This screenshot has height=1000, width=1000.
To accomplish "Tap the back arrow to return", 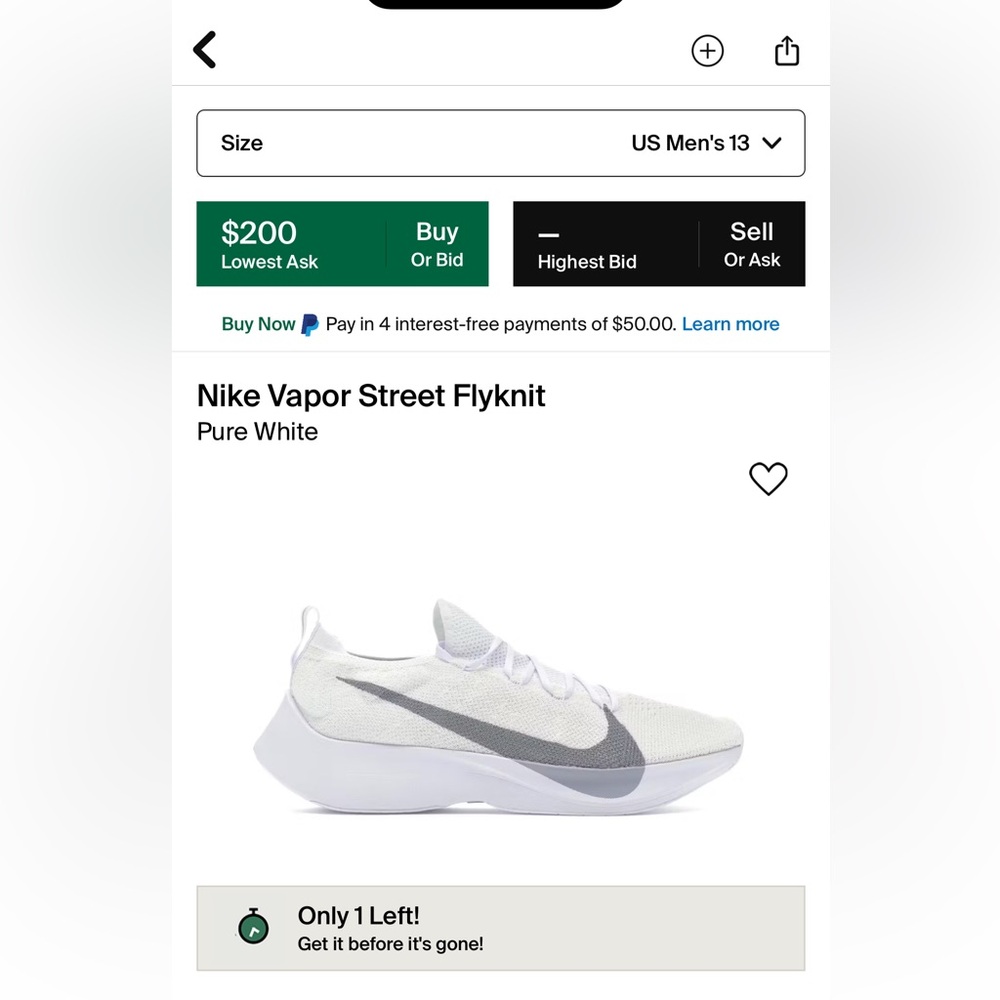I will pos(205,49).
